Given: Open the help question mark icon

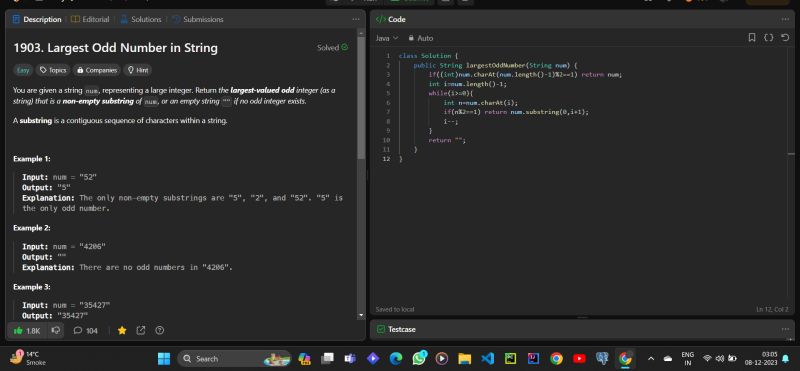Looking at the screenshot, I should (x=159, y=331).
